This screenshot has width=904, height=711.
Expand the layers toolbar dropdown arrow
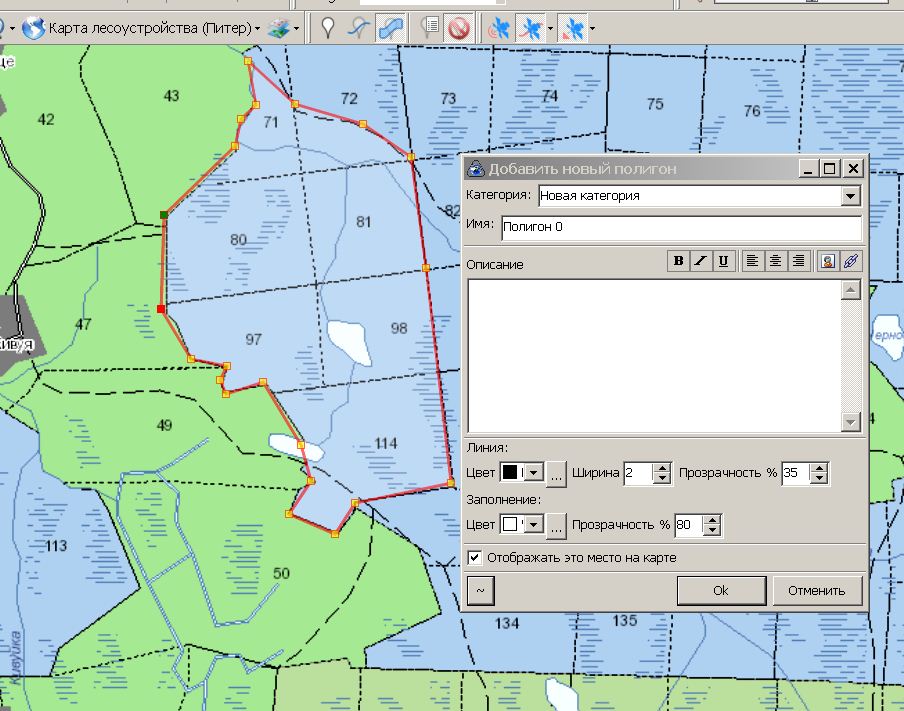tap(297, 29)
